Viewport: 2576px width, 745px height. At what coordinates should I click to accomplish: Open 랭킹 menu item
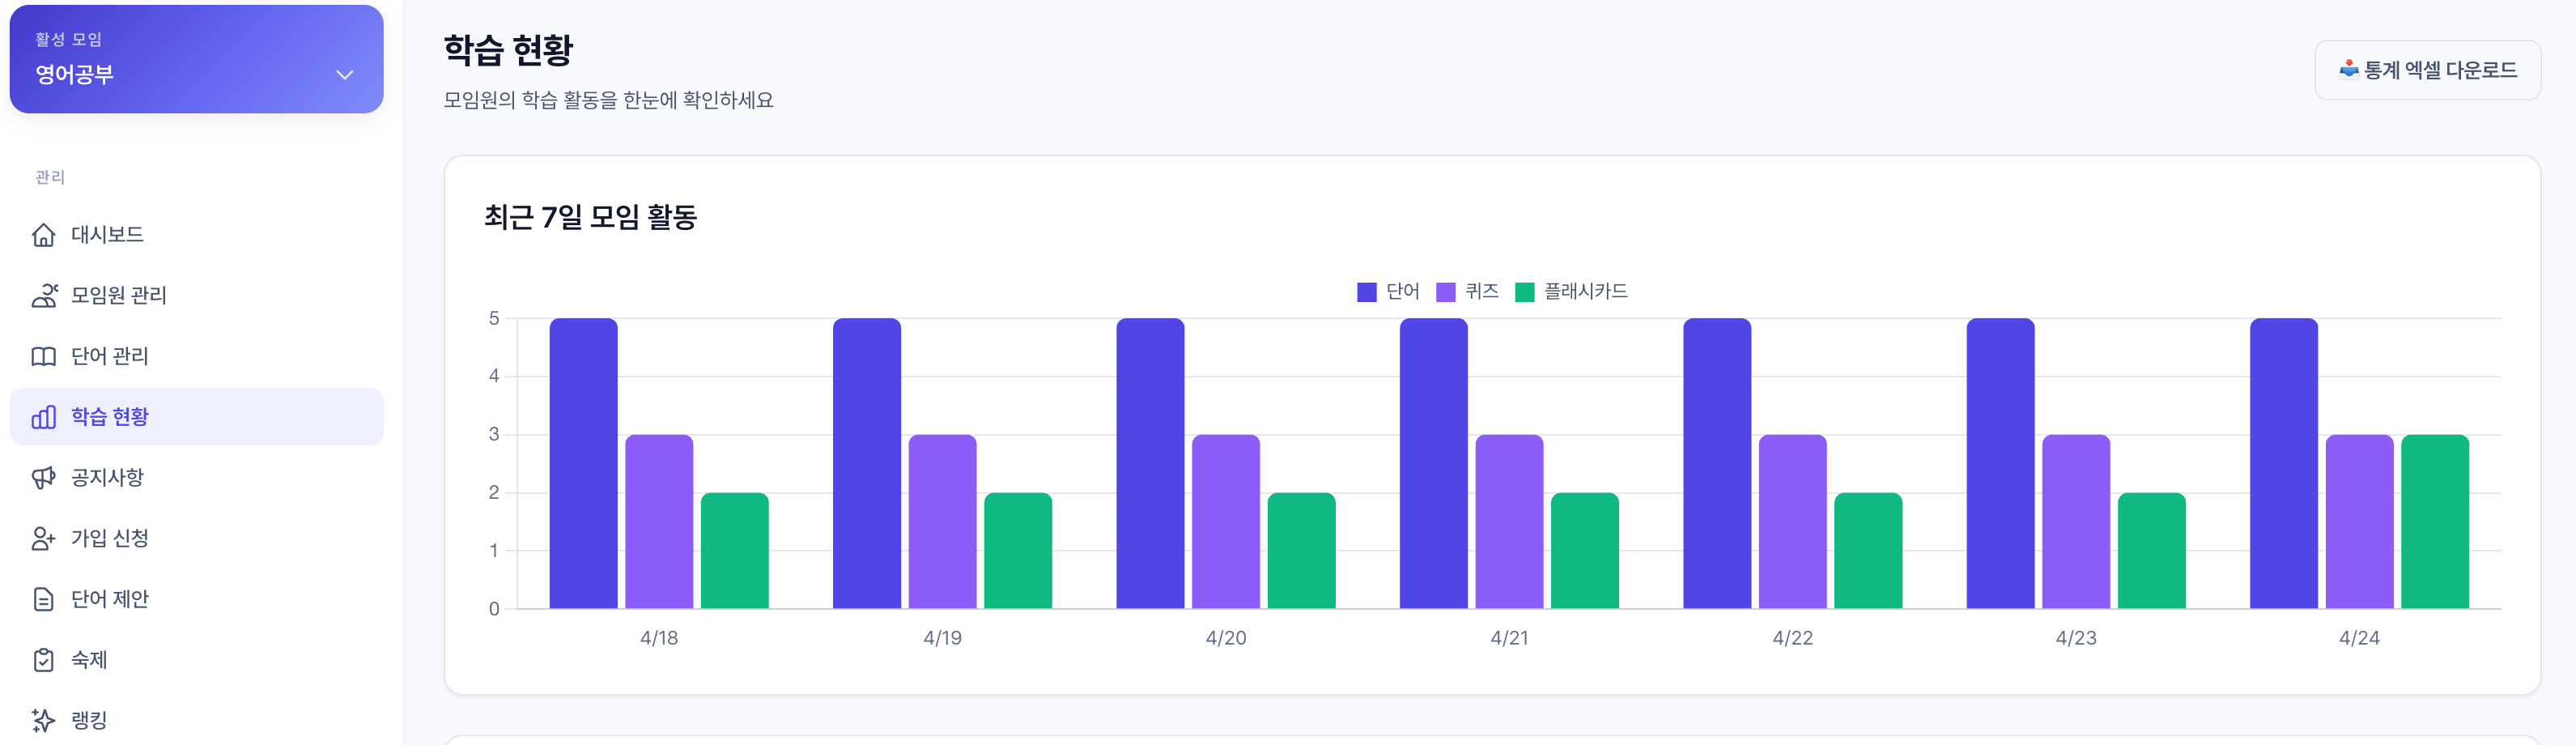coord(197,721)
